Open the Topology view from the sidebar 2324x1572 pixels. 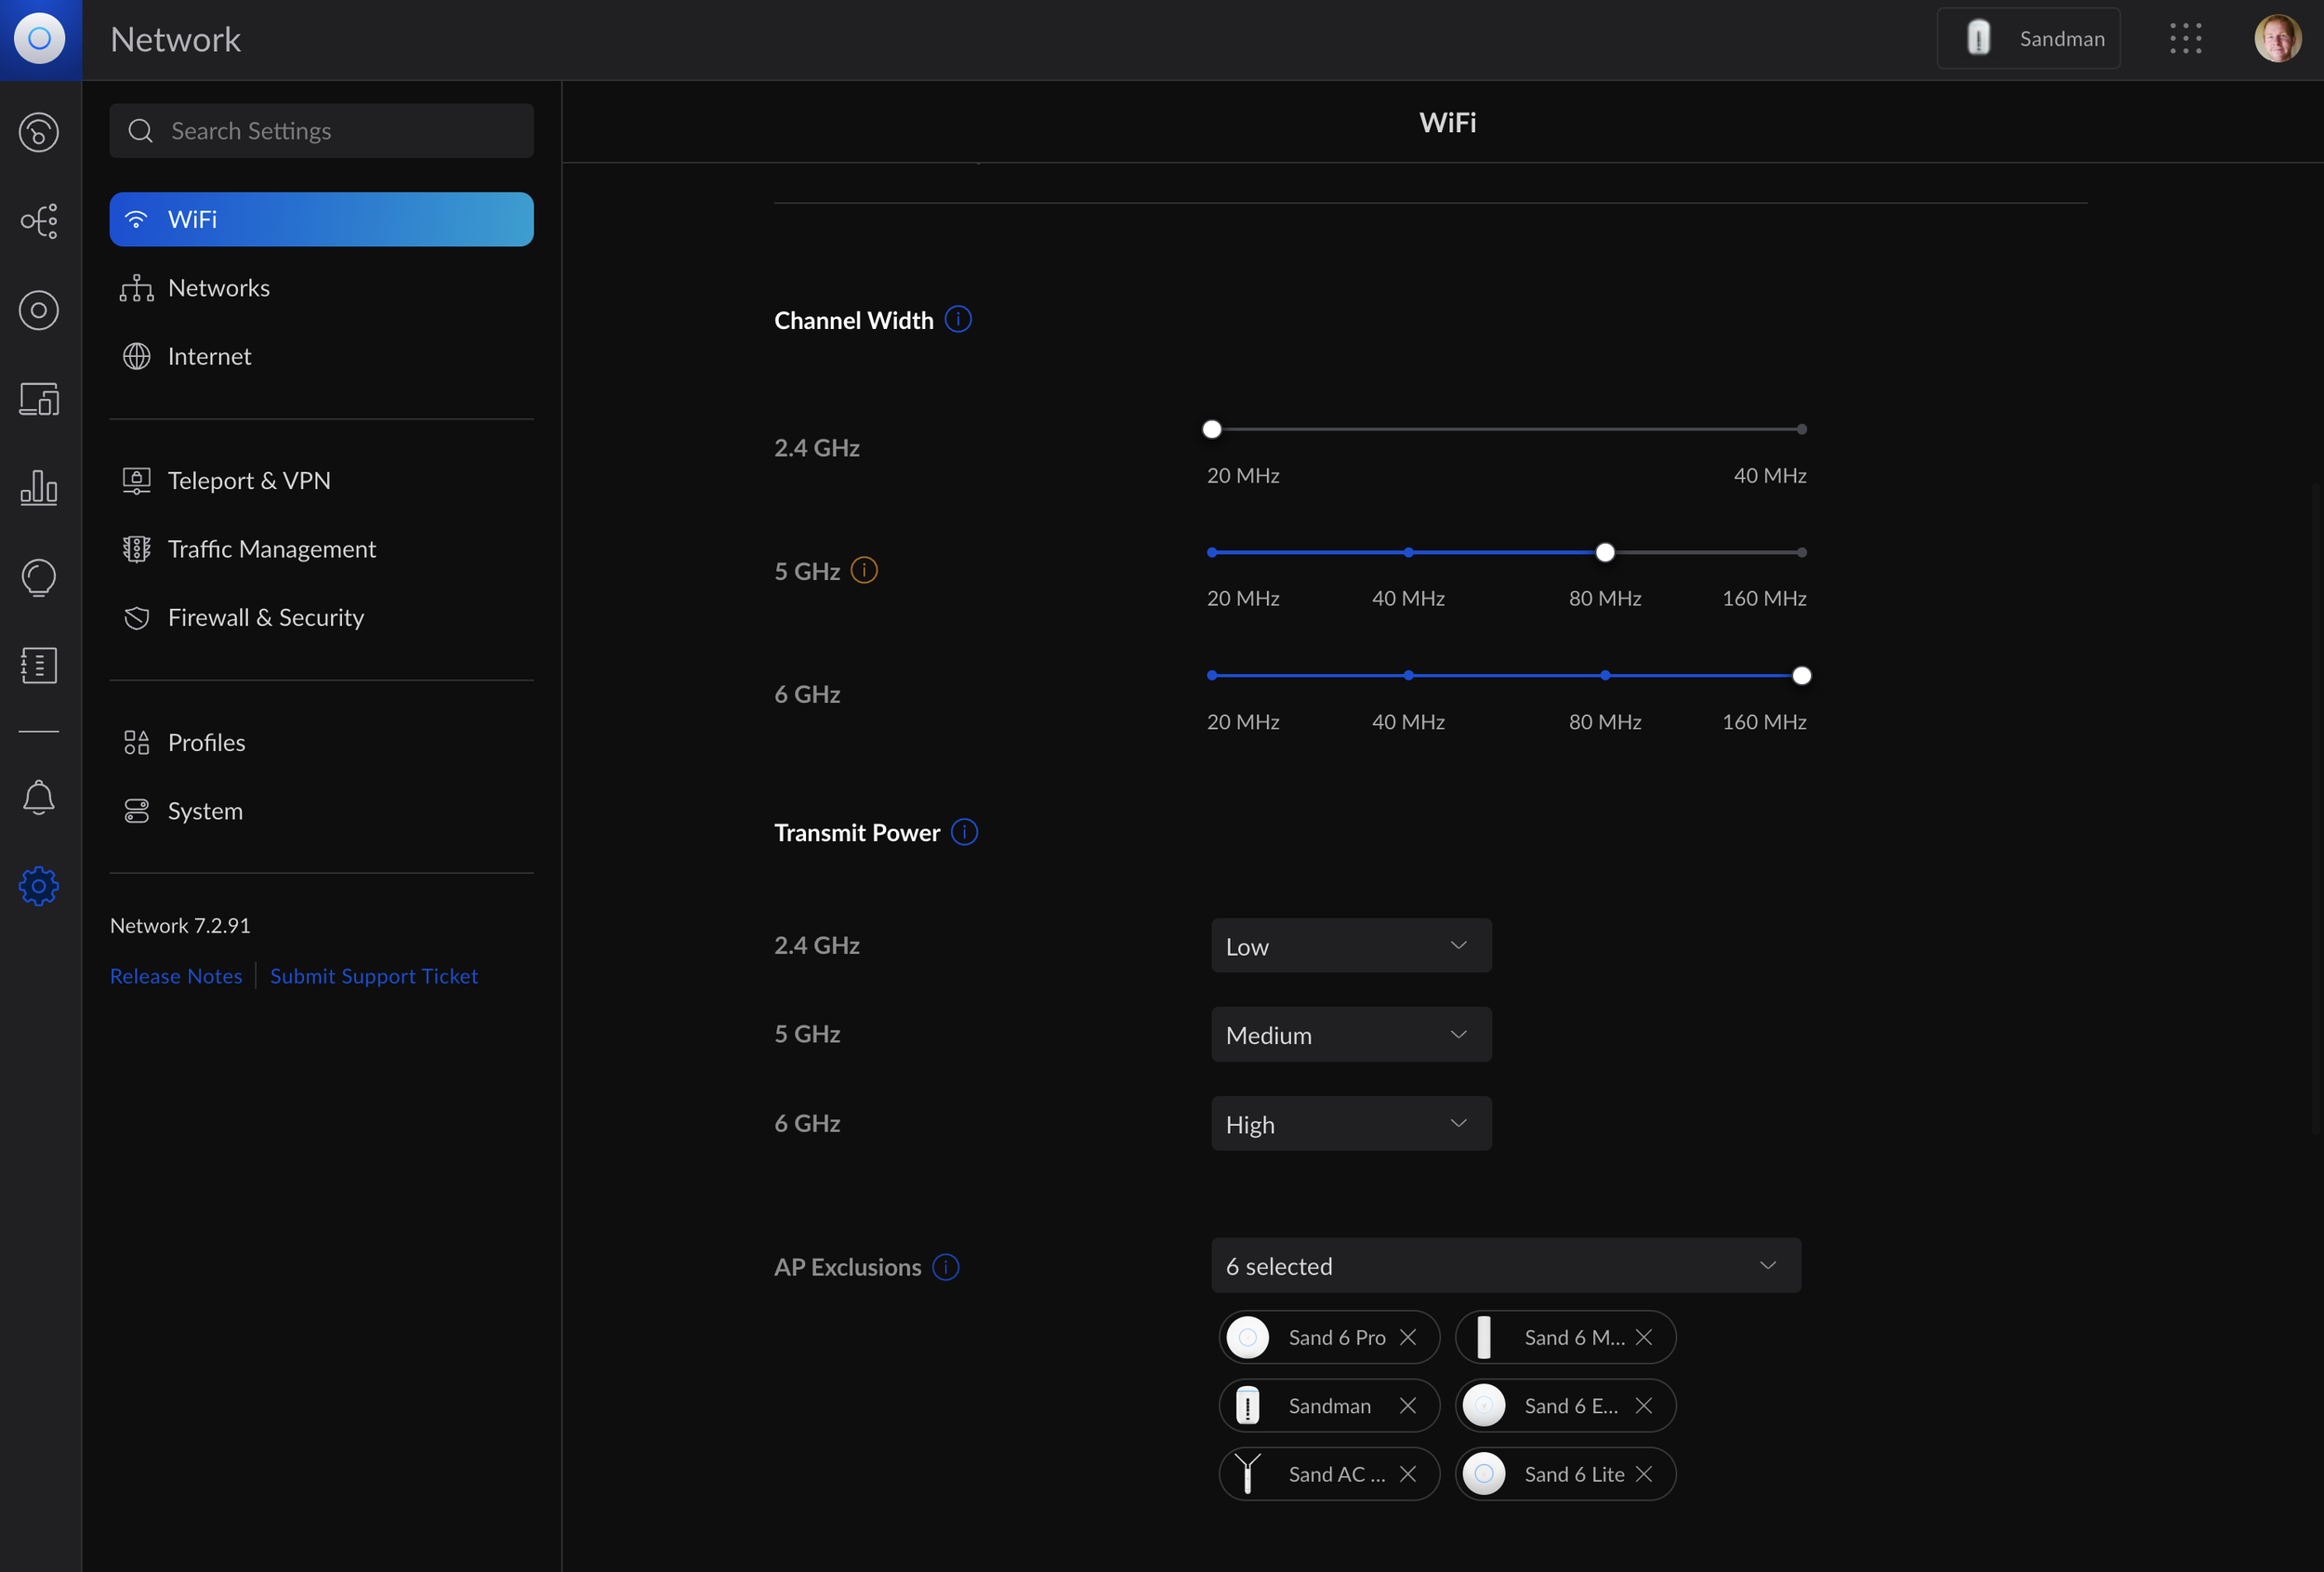pyautogui.click(x=40, y=221)
